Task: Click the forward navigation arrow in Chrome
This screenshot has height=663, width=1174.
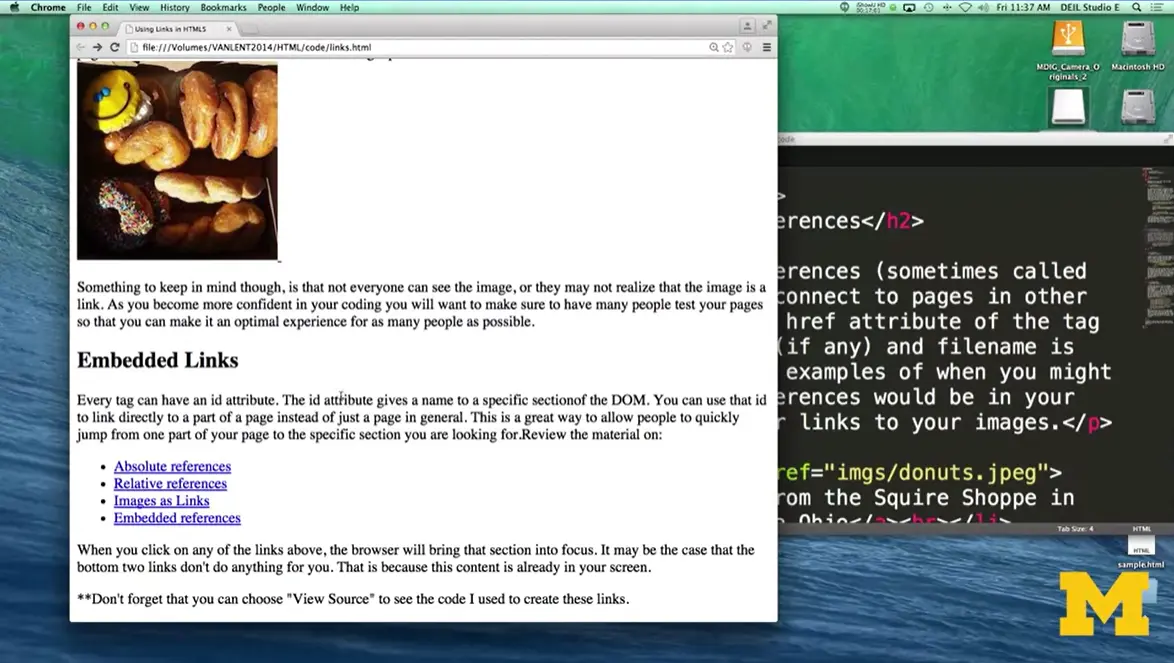Action: pos(99,47)
